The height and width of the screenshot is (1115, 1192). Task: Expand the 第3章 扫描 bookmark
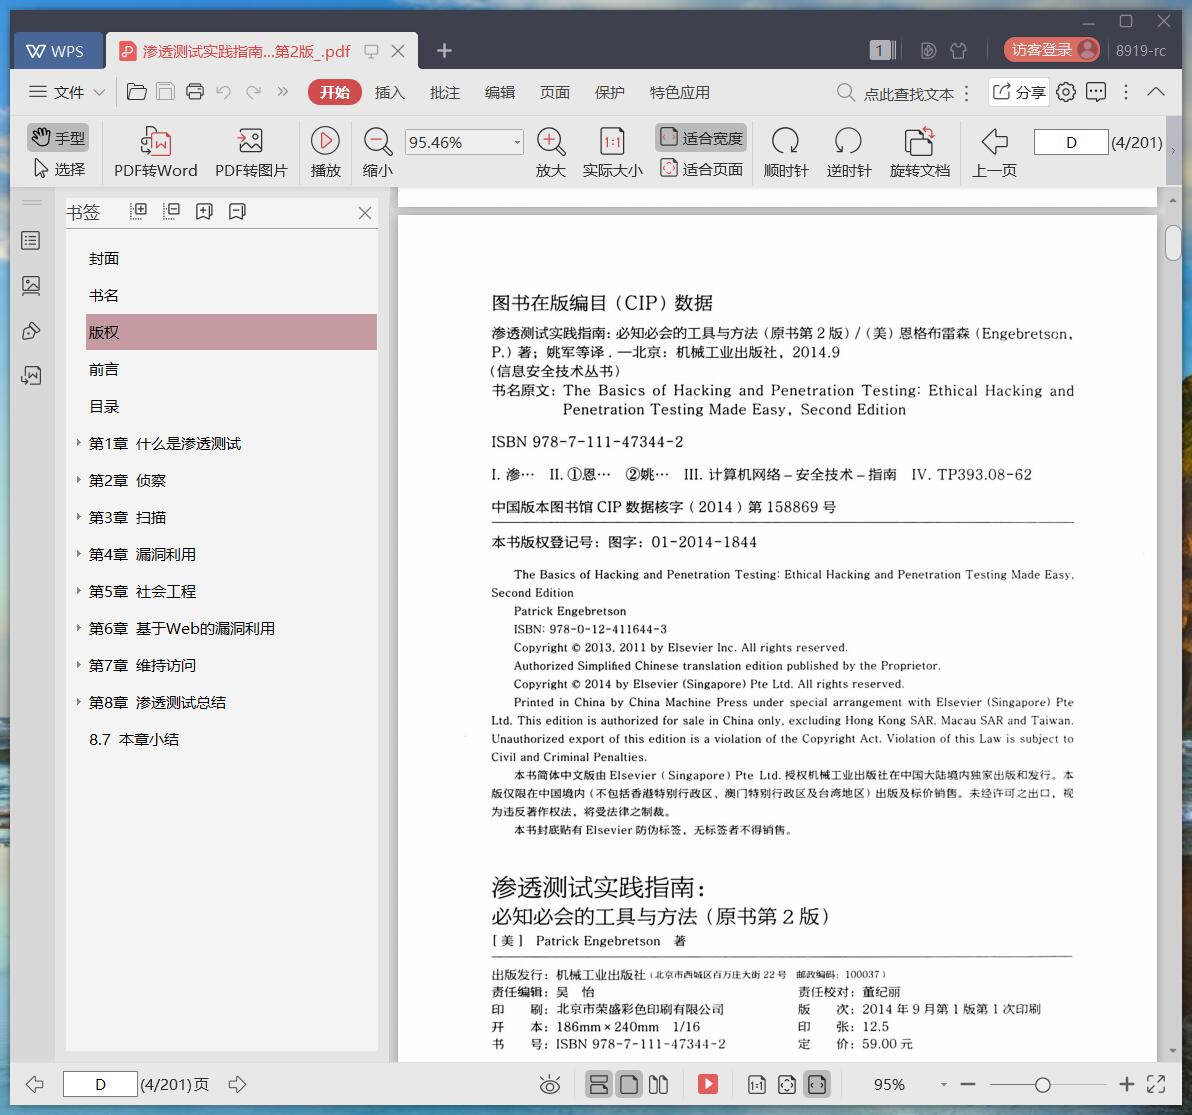(x=78, y=517)
